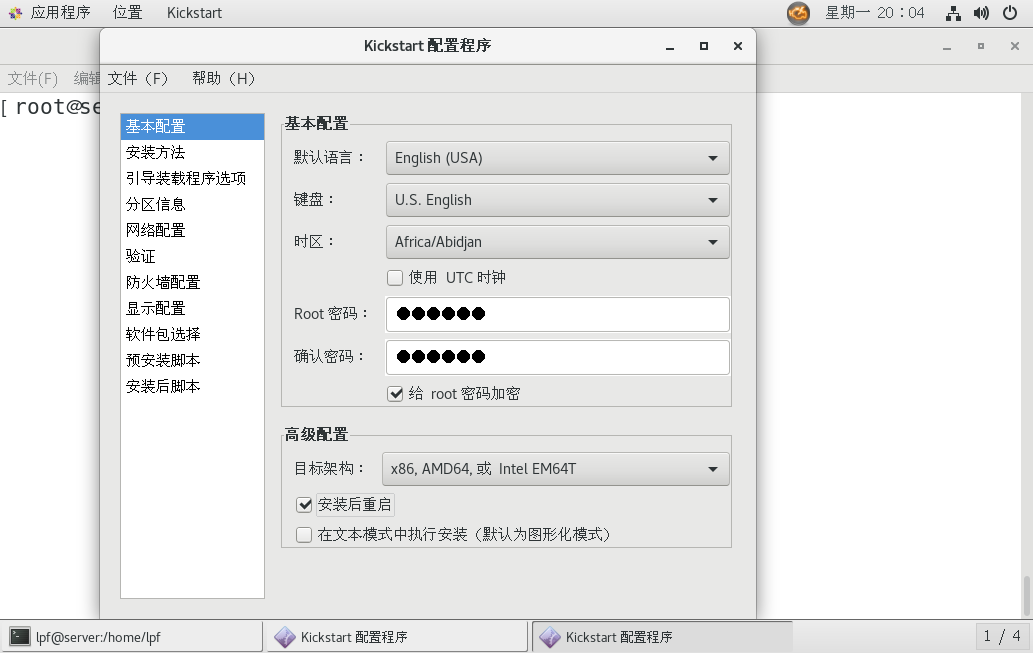The width and height of the screenshot is (1033, 653).
Task: Select 安装后脚本 in the sidebar list
Action: [192, 387]
